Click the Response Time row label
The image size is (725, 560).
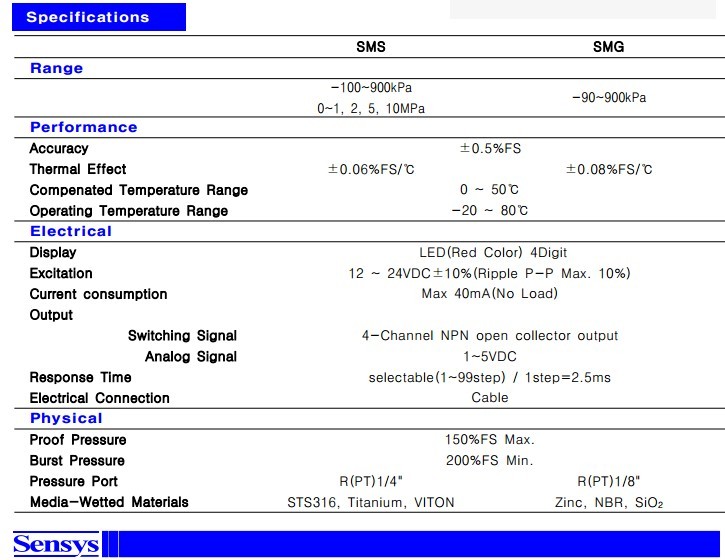pos(81,378)
